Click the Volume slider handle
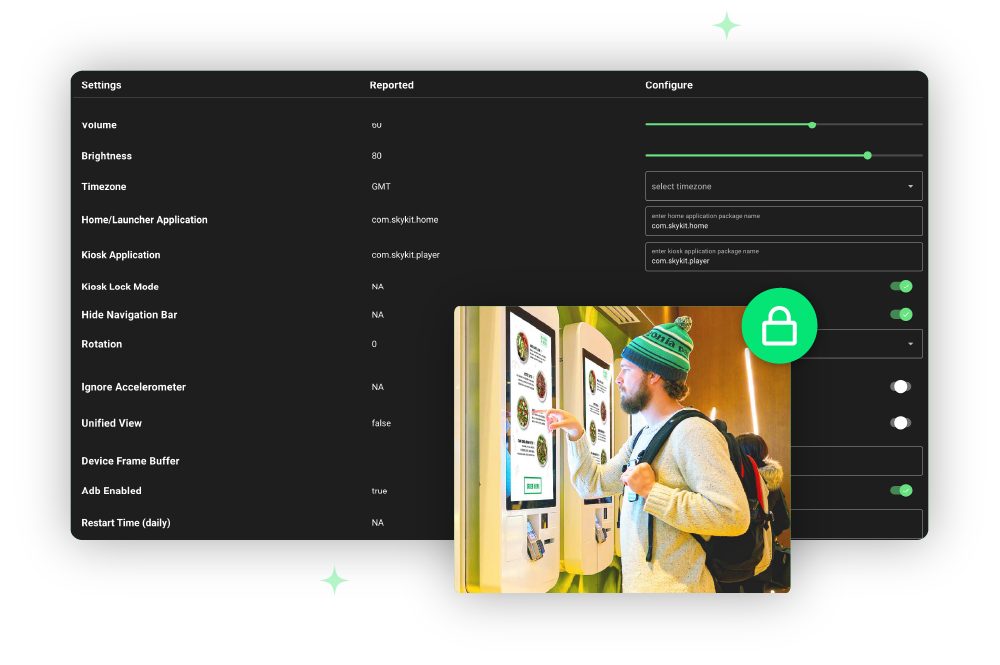The image size is (1000, 665). pos(811,125)
